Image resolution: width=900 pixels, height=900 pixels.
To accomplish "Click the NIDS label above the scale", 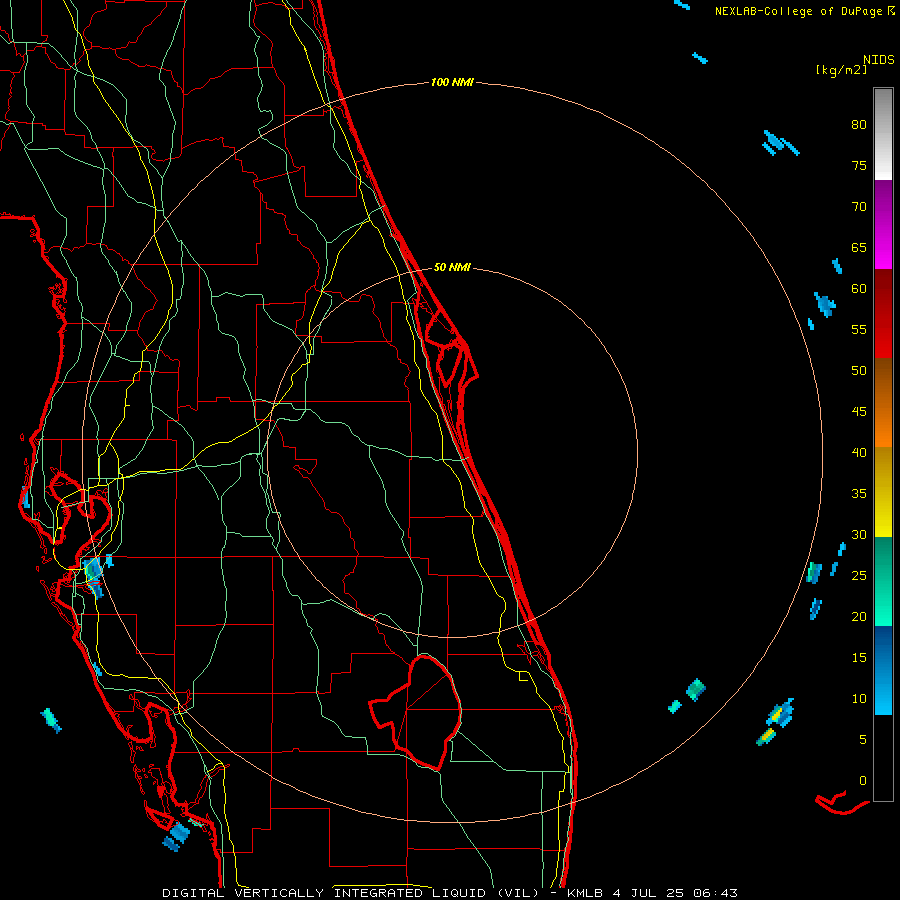I will coord(878,59).
